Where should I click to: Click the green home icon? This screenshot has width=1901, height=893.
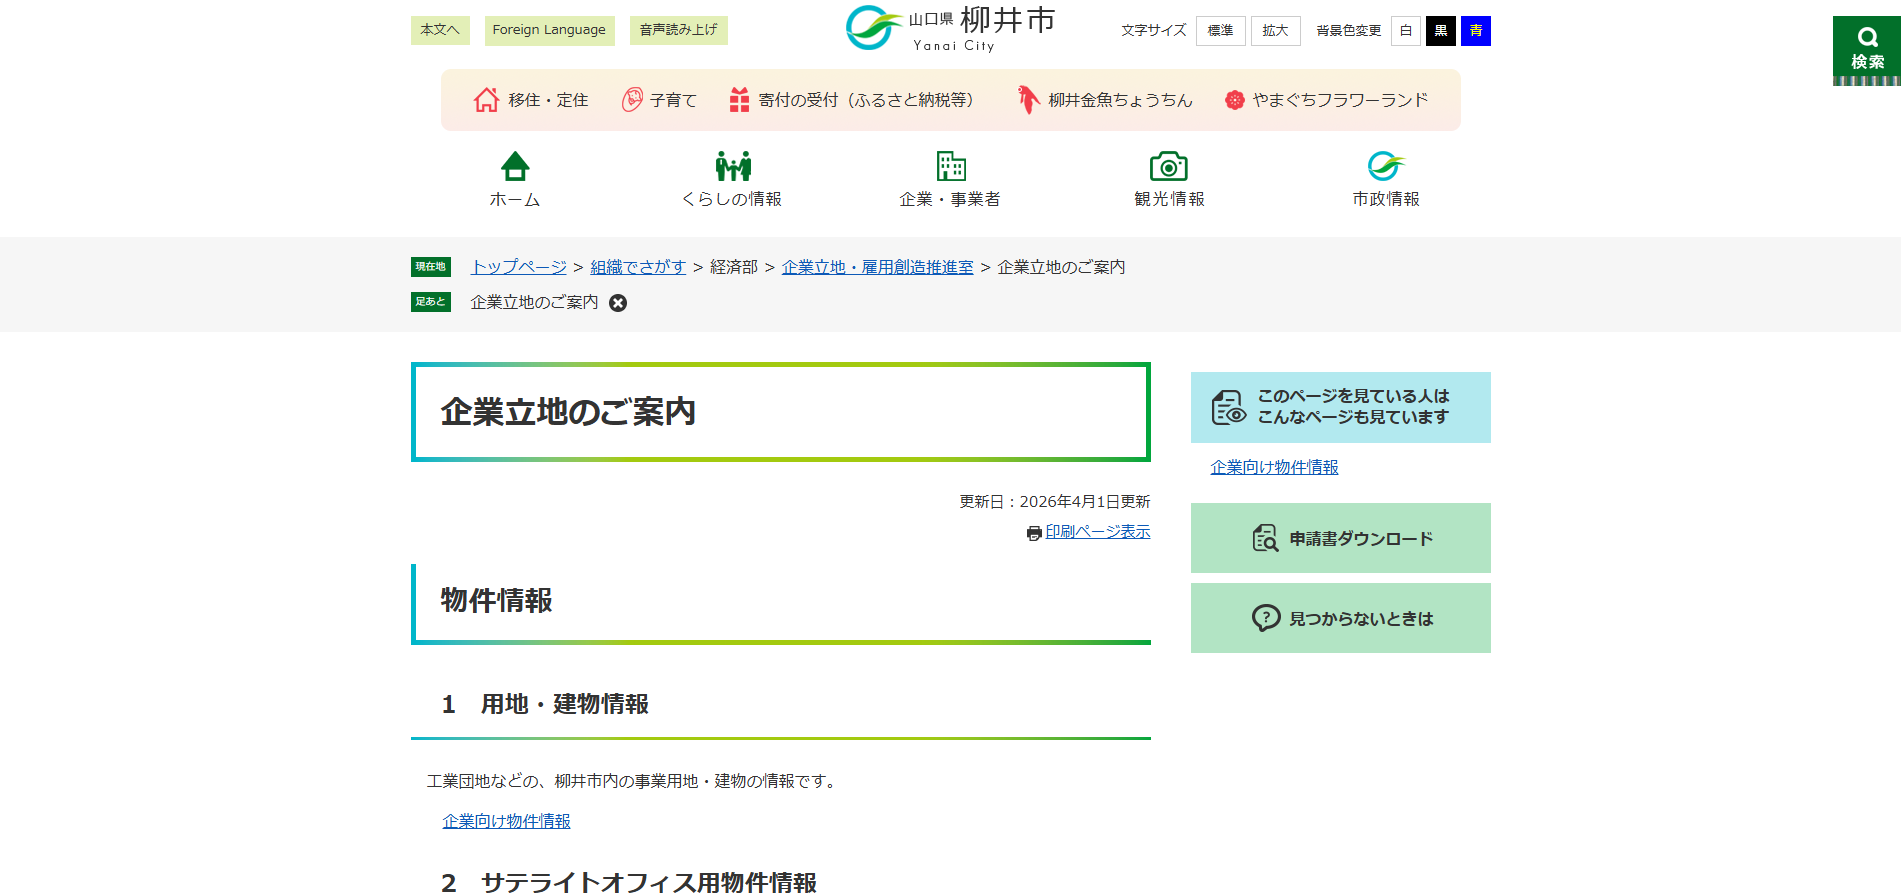tap(515, 166)
